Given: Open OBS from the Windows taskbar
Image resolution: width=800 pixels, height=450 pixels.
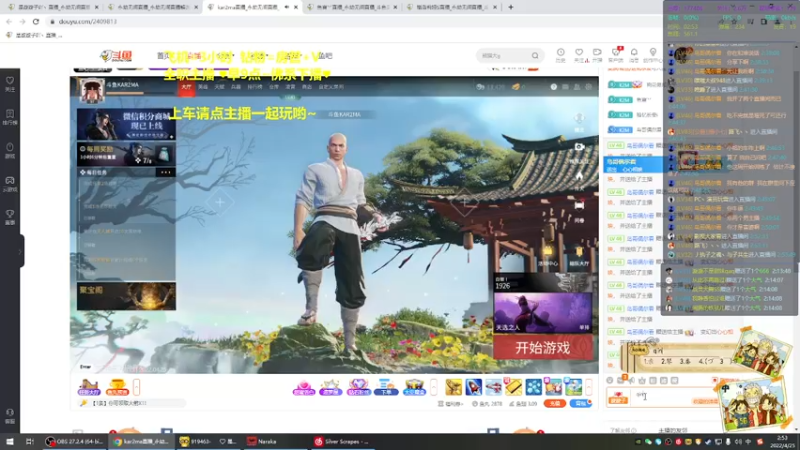Looking at the screenshot, I should 74,442.
